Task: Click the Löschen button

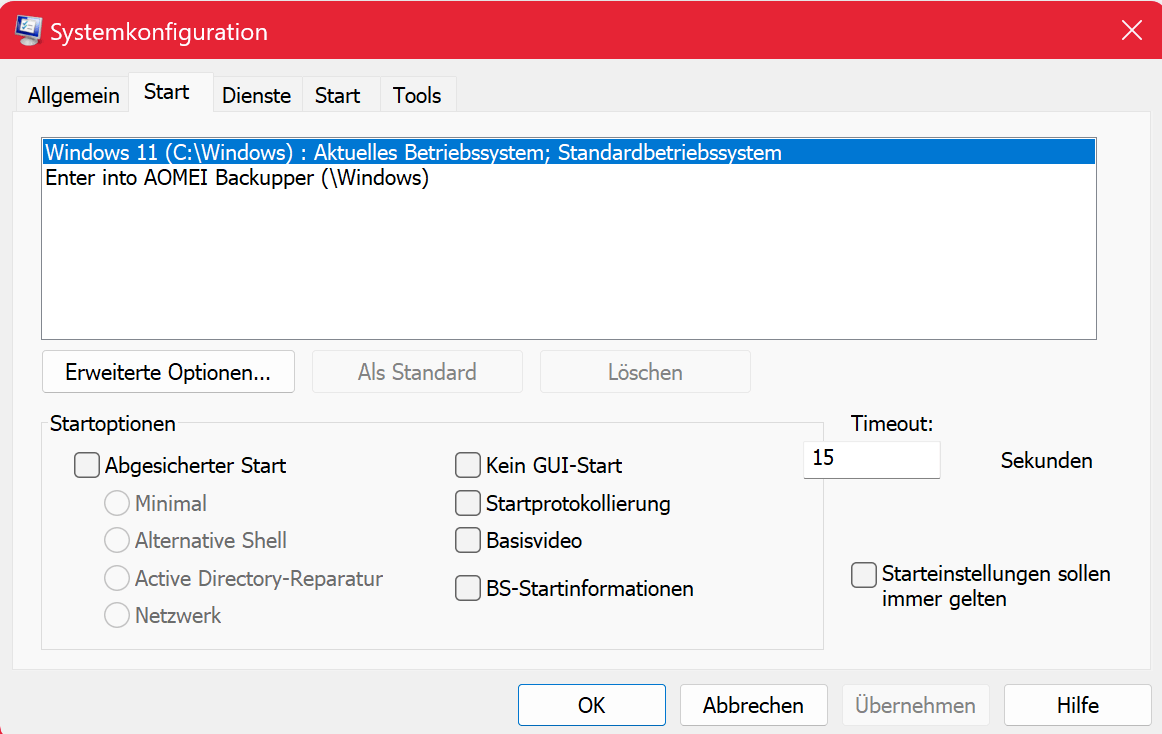Action: point(645,372)
